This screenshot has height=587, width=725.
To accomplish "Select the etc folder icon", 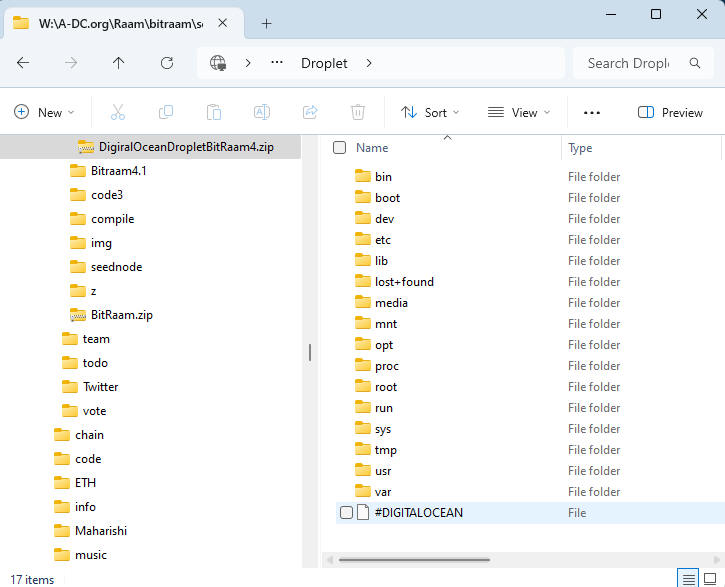I will pyautogui.click(x=362, y=239).
